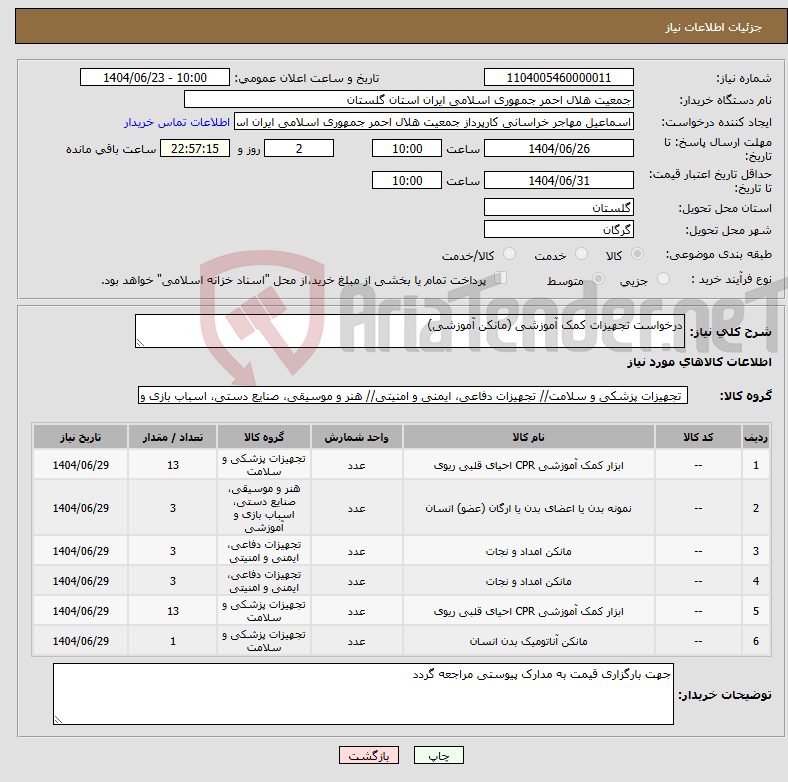The image size is (788, 782).
Task: Click the delivery city field گرگان
Action: (558, 229)
